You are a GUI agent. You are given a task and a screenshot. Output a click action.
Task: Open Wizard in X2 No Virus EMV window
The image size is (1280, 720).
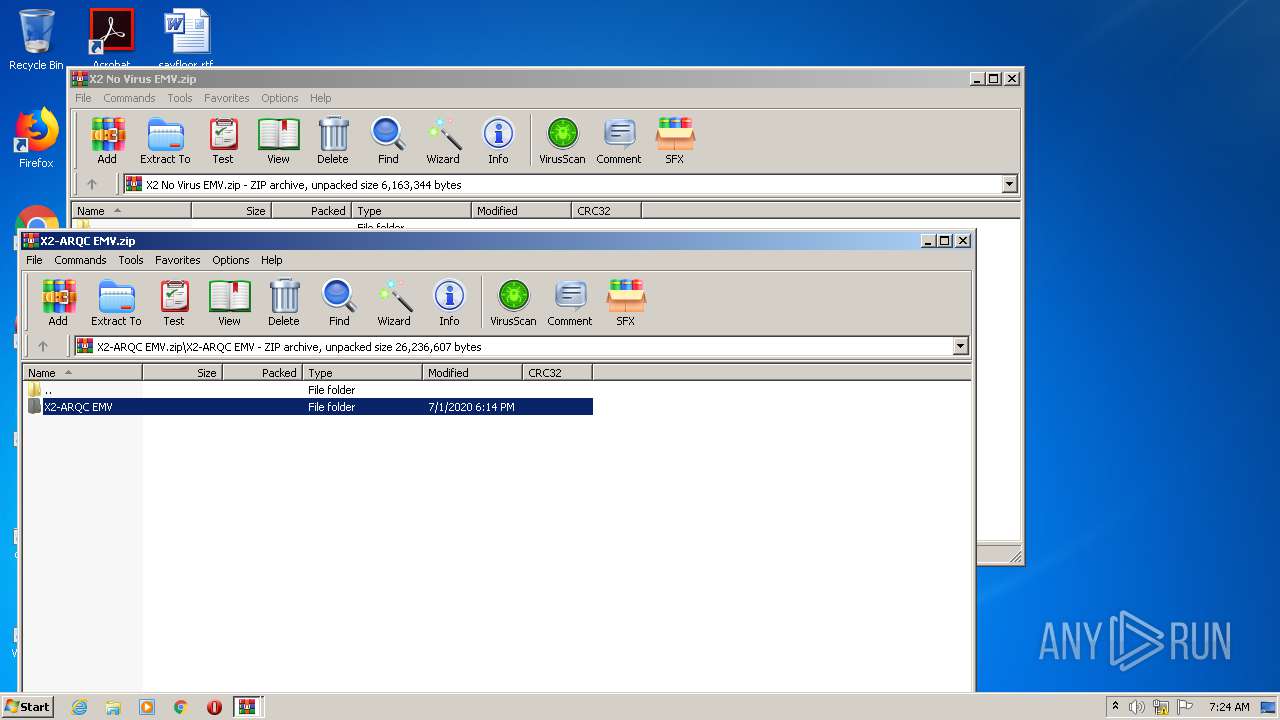click(x=443, y=141)
